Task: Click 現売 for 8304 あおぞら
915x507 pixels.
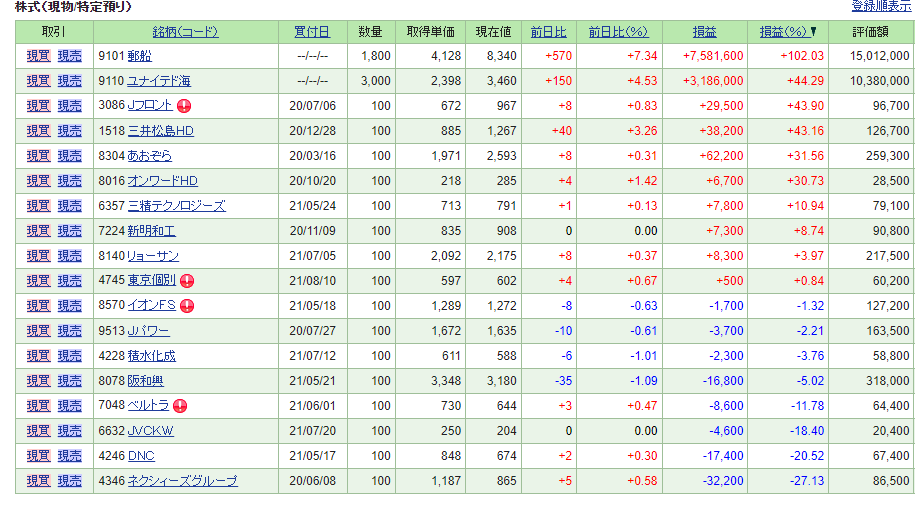Action: 69,156
